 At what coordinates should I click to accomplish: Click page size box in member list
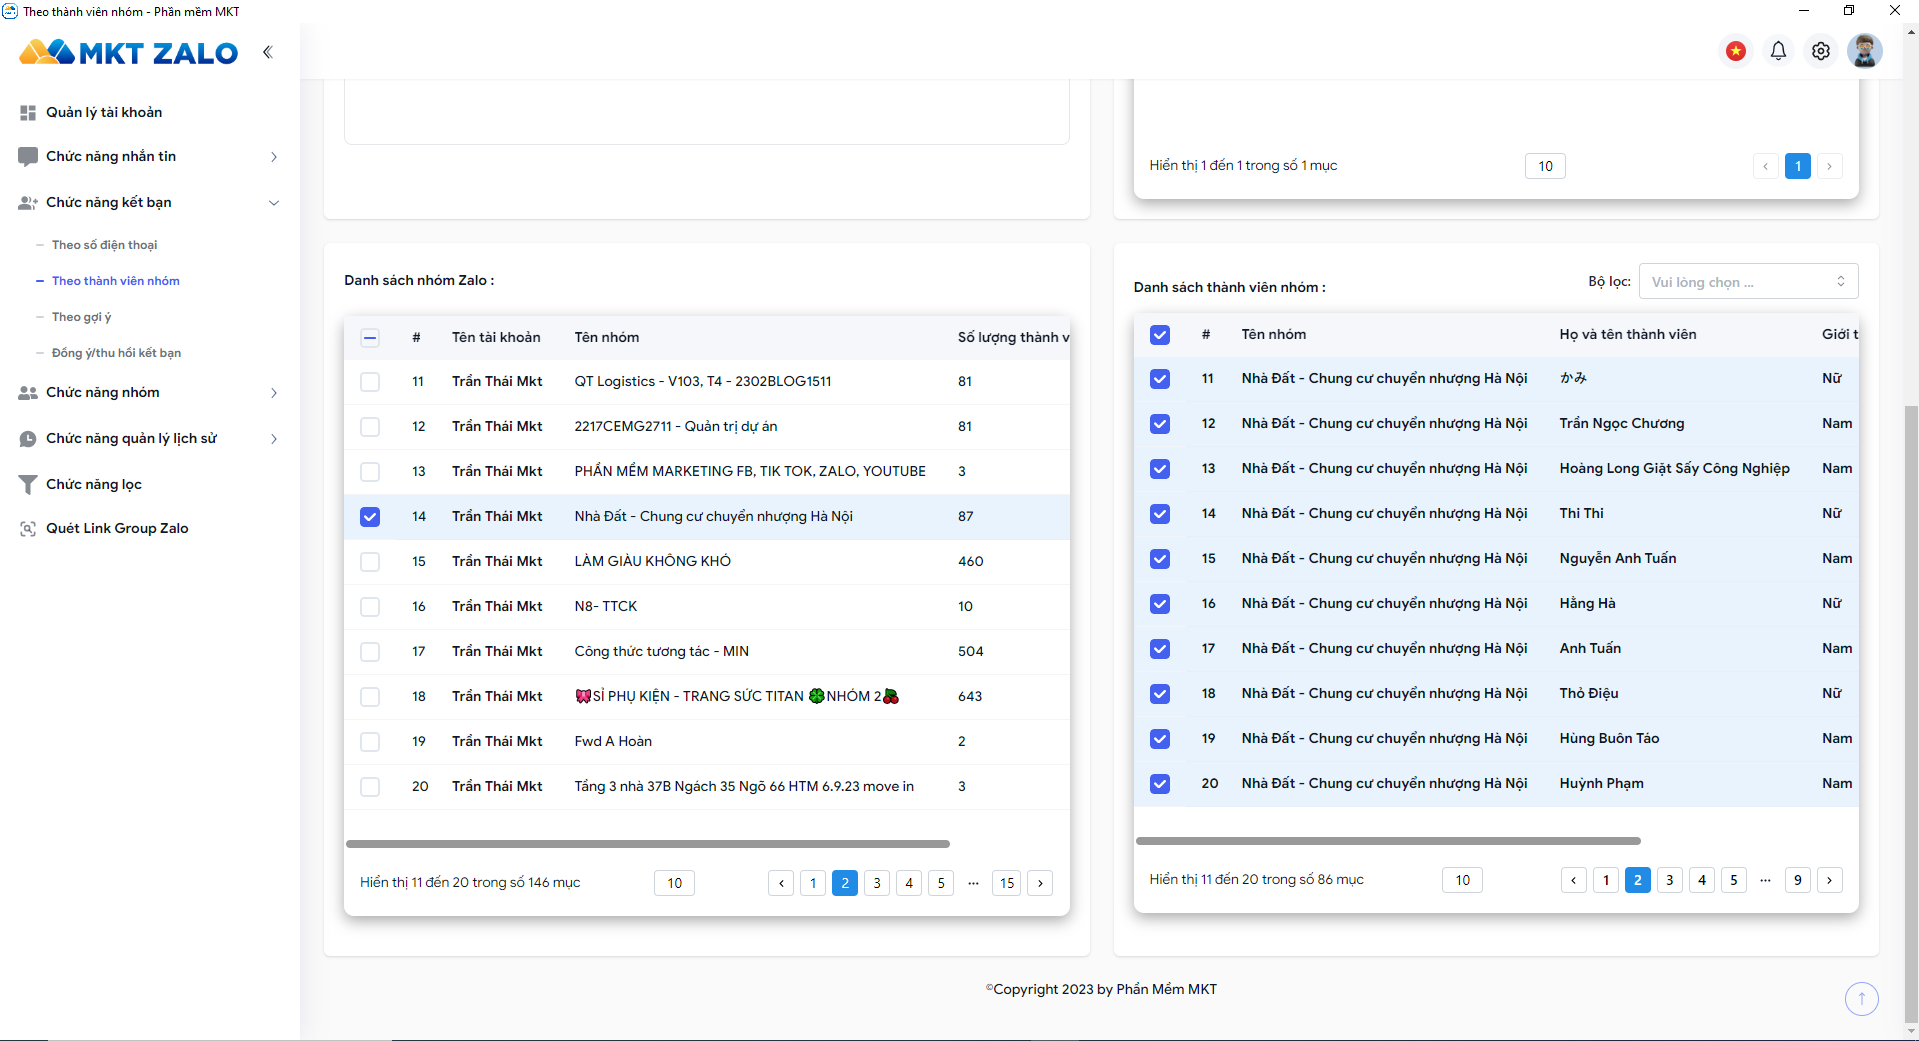pos(1462,880)
